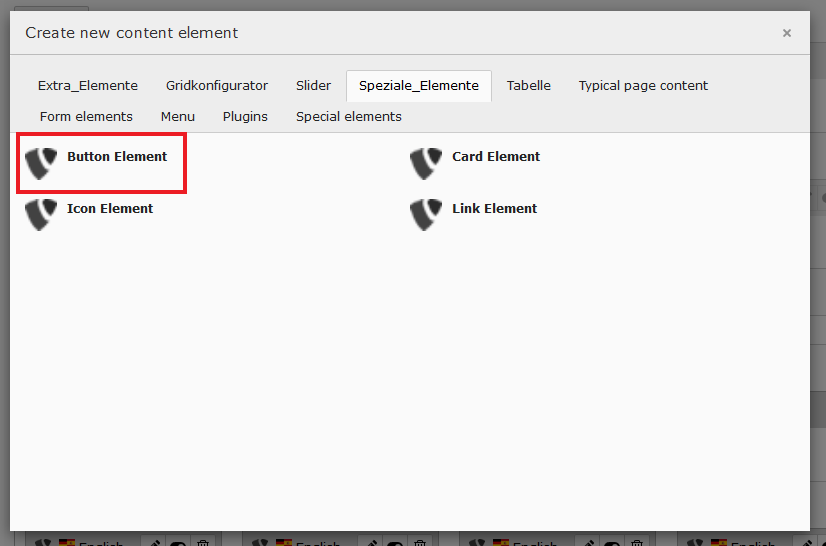Go to the Typical page content tab
Screen dimensions: 826x546
pos(643,85)
